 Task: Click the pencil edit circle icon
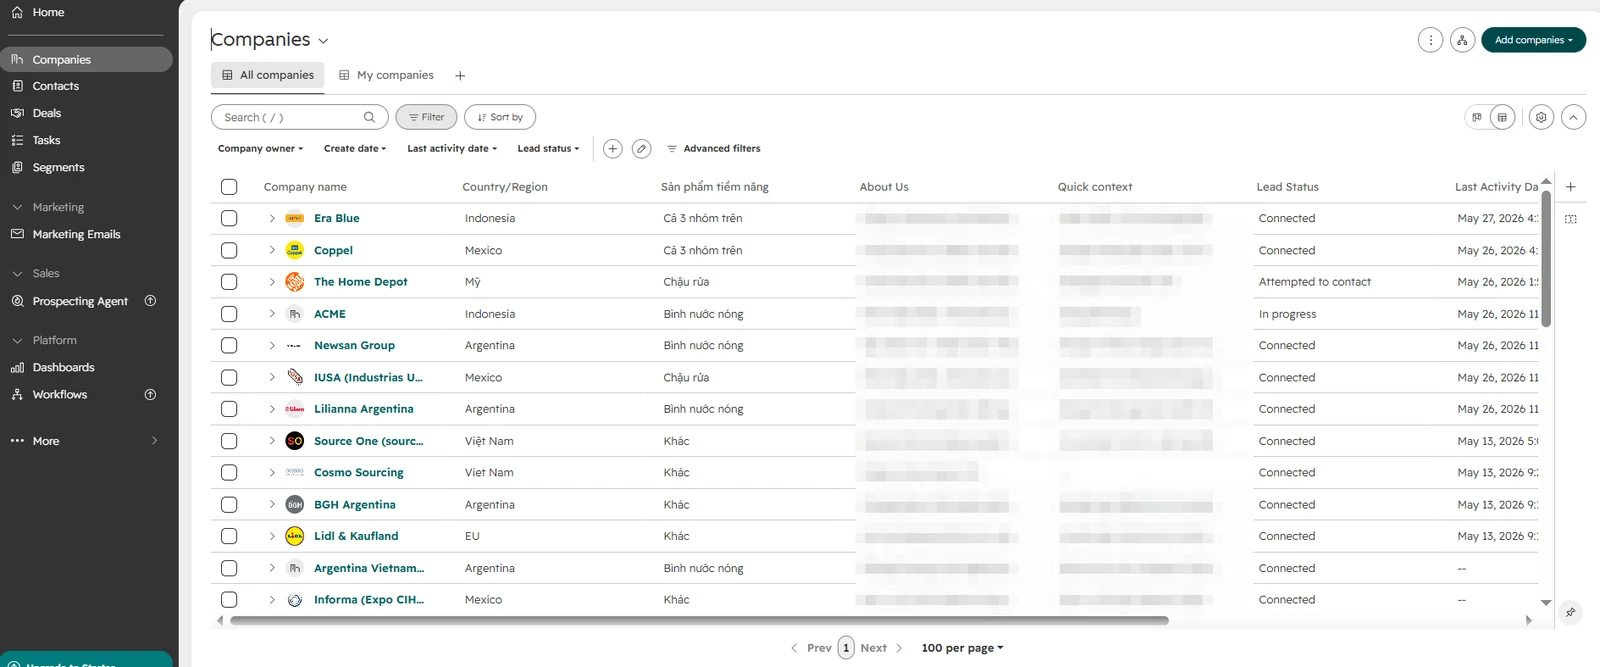pos(642,149)
